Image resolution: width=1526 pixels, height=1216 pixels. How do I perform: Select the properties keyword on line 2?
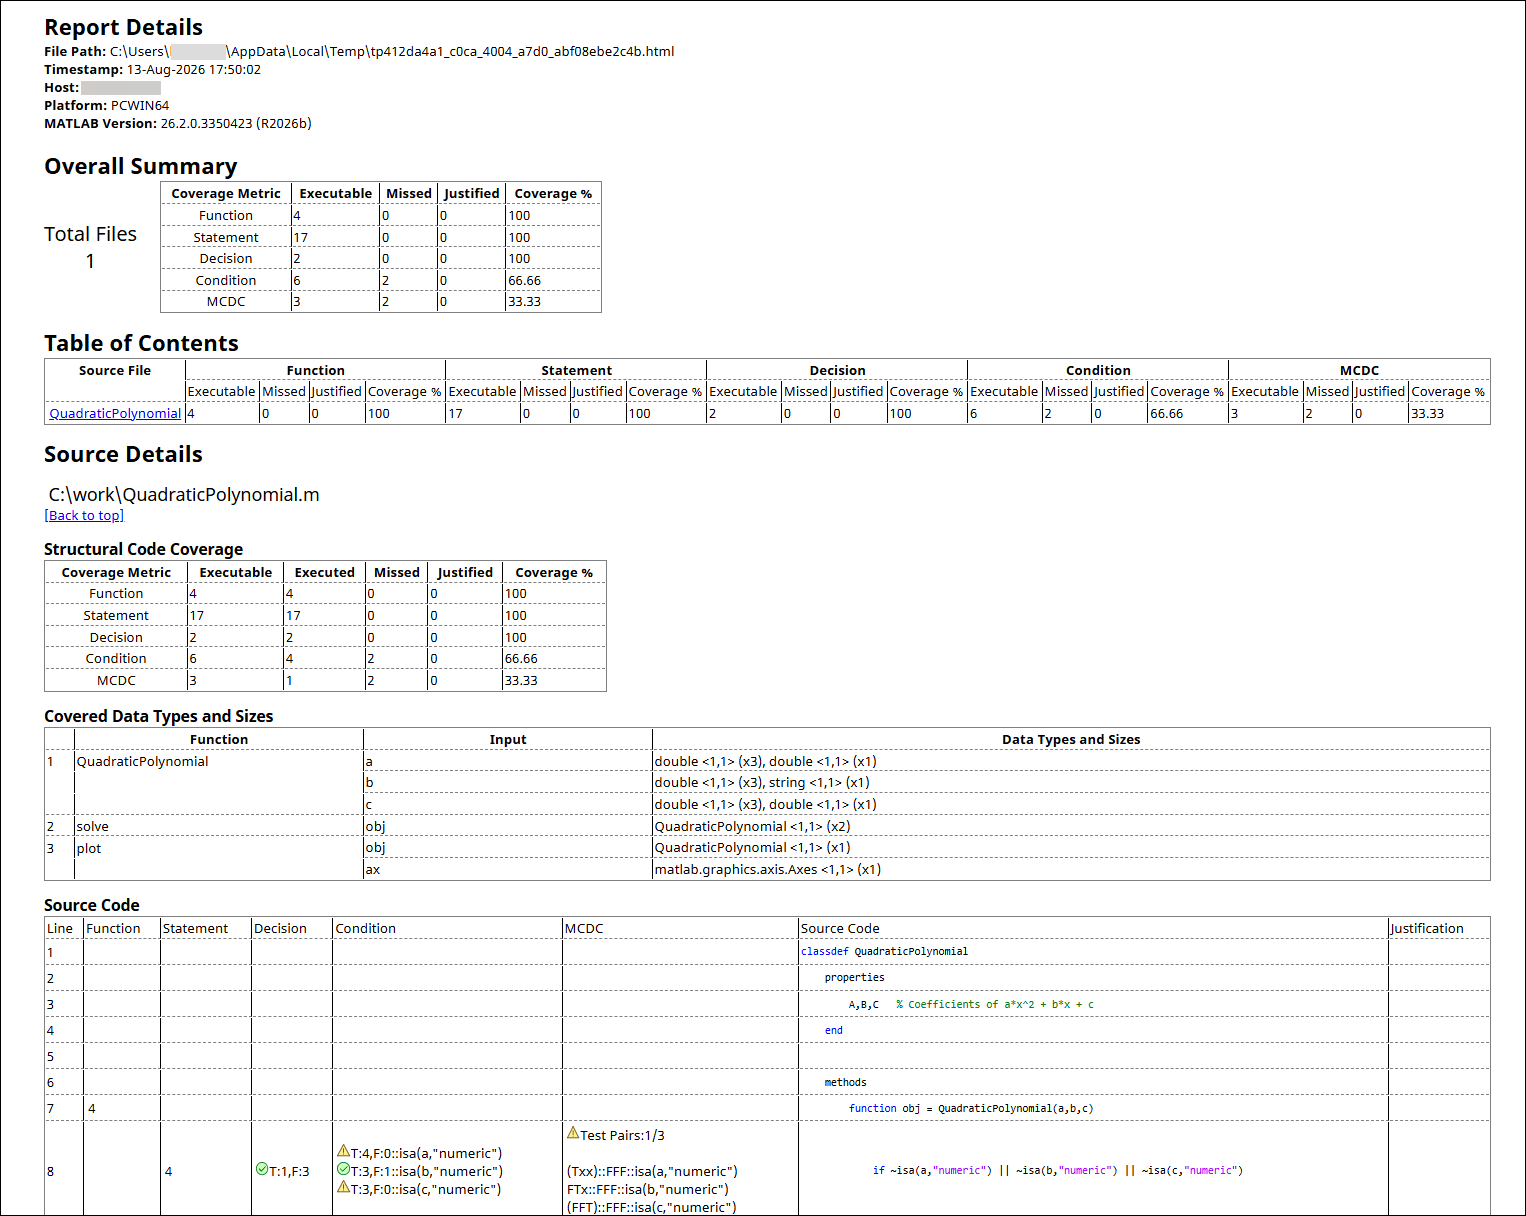[854, 977]
